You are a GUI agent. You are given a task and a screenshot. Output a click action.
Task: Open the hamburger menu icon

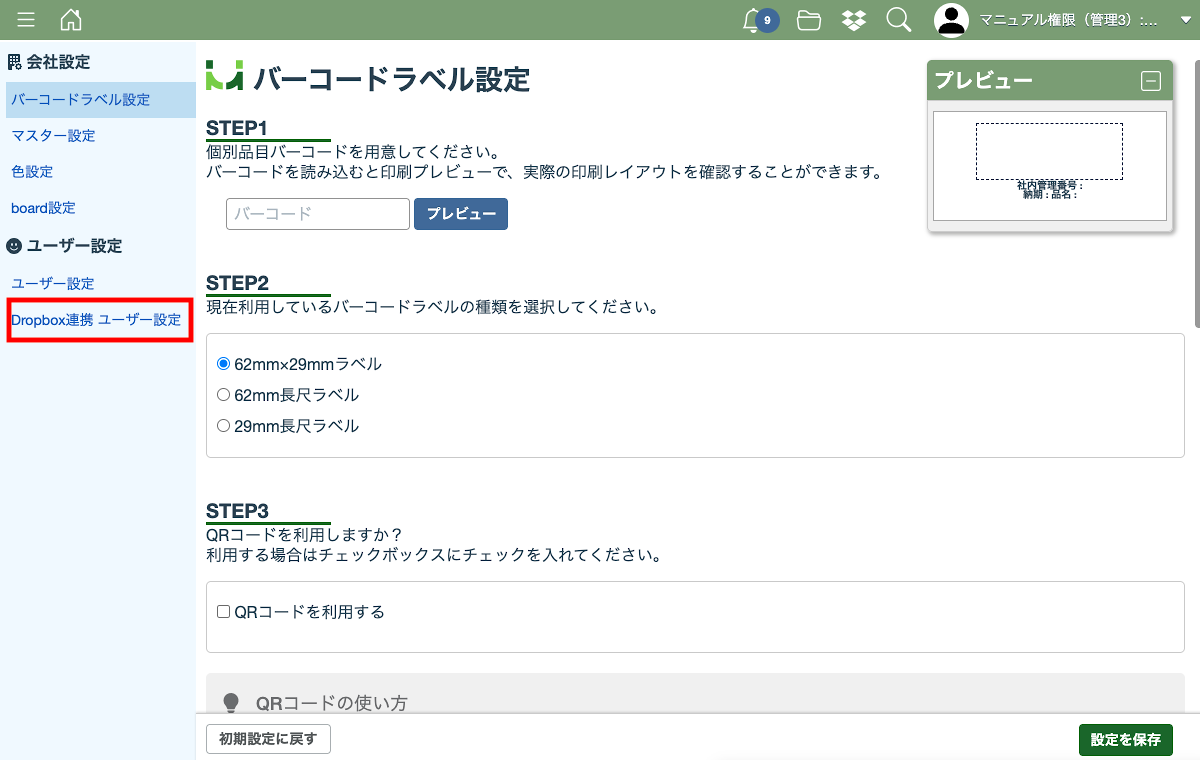(26, 20)
